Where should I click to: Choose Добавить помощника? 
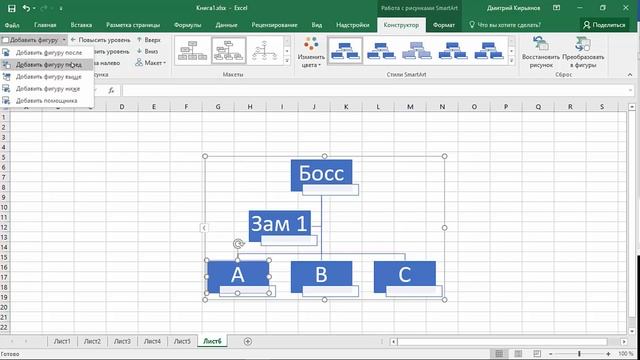(x=46, y=100)
